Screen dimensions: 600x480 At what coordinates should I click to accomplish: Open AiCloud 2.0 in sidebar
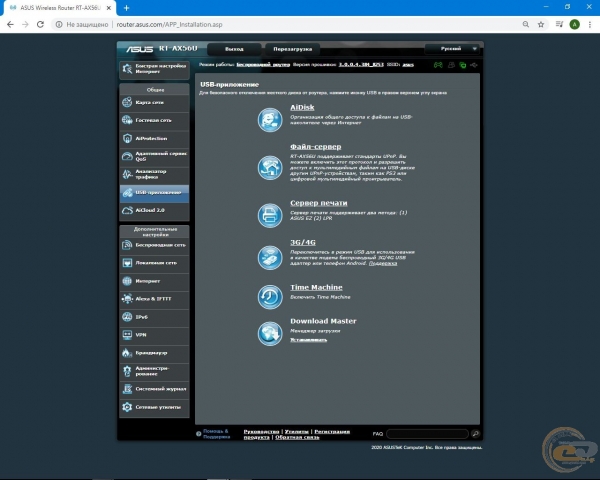coord(154,210)
